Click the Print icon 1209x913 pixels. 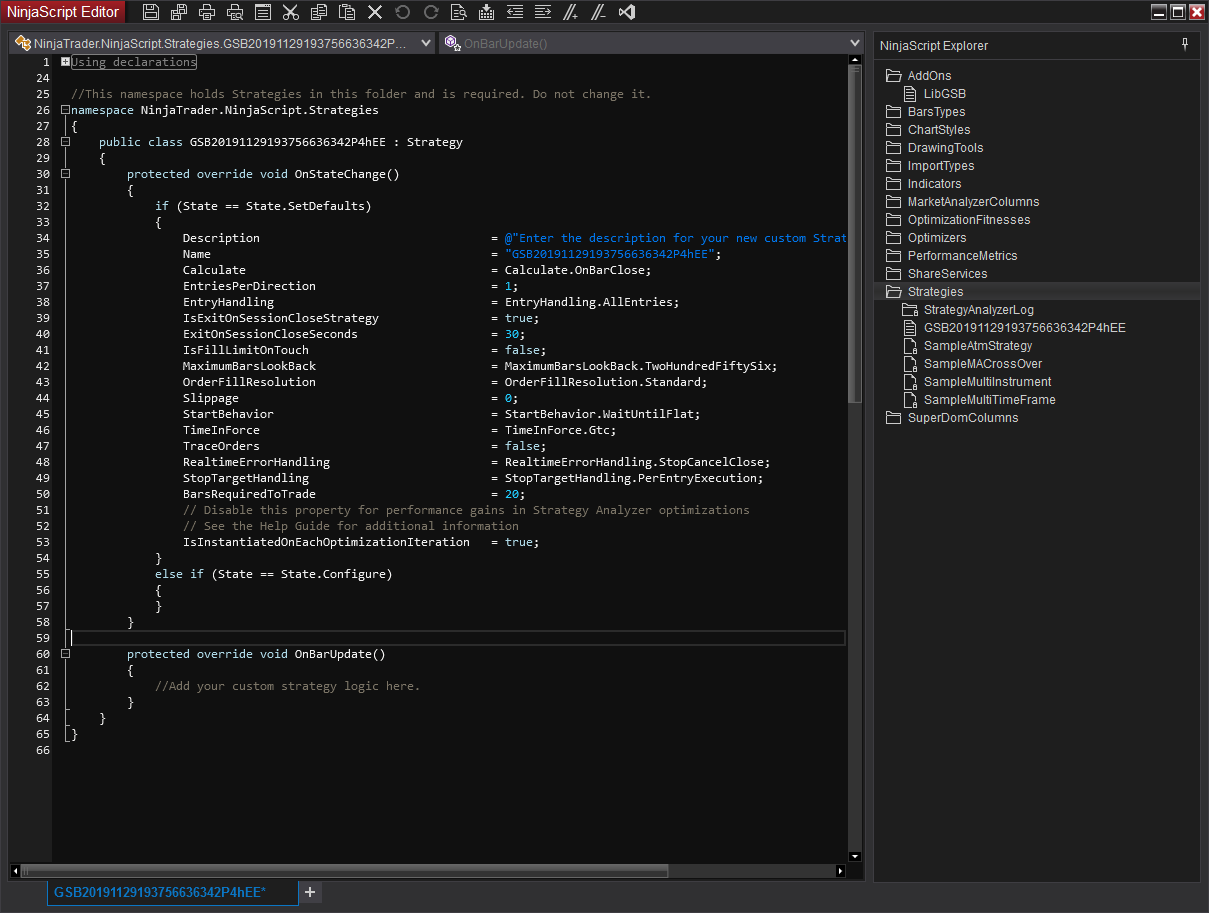[x=207, y=12]
